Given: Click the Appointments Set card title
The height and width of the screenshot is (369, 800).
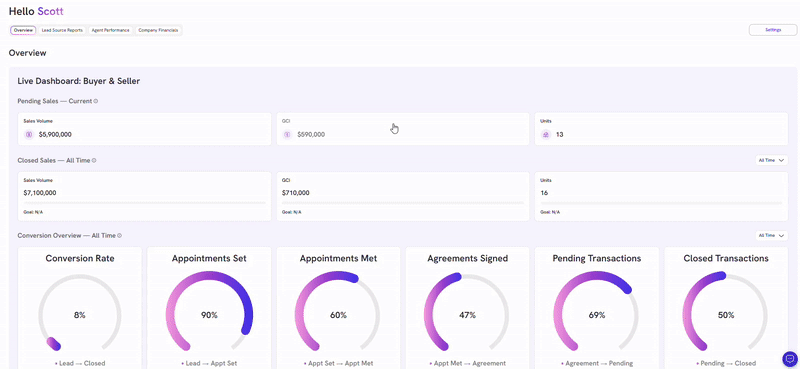Looking at the screenshot, I should pos(209,258).
